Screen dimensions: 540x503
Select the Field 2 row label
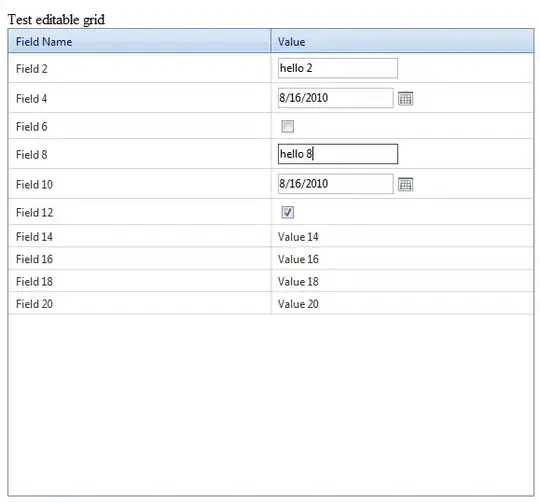(32, 69)
